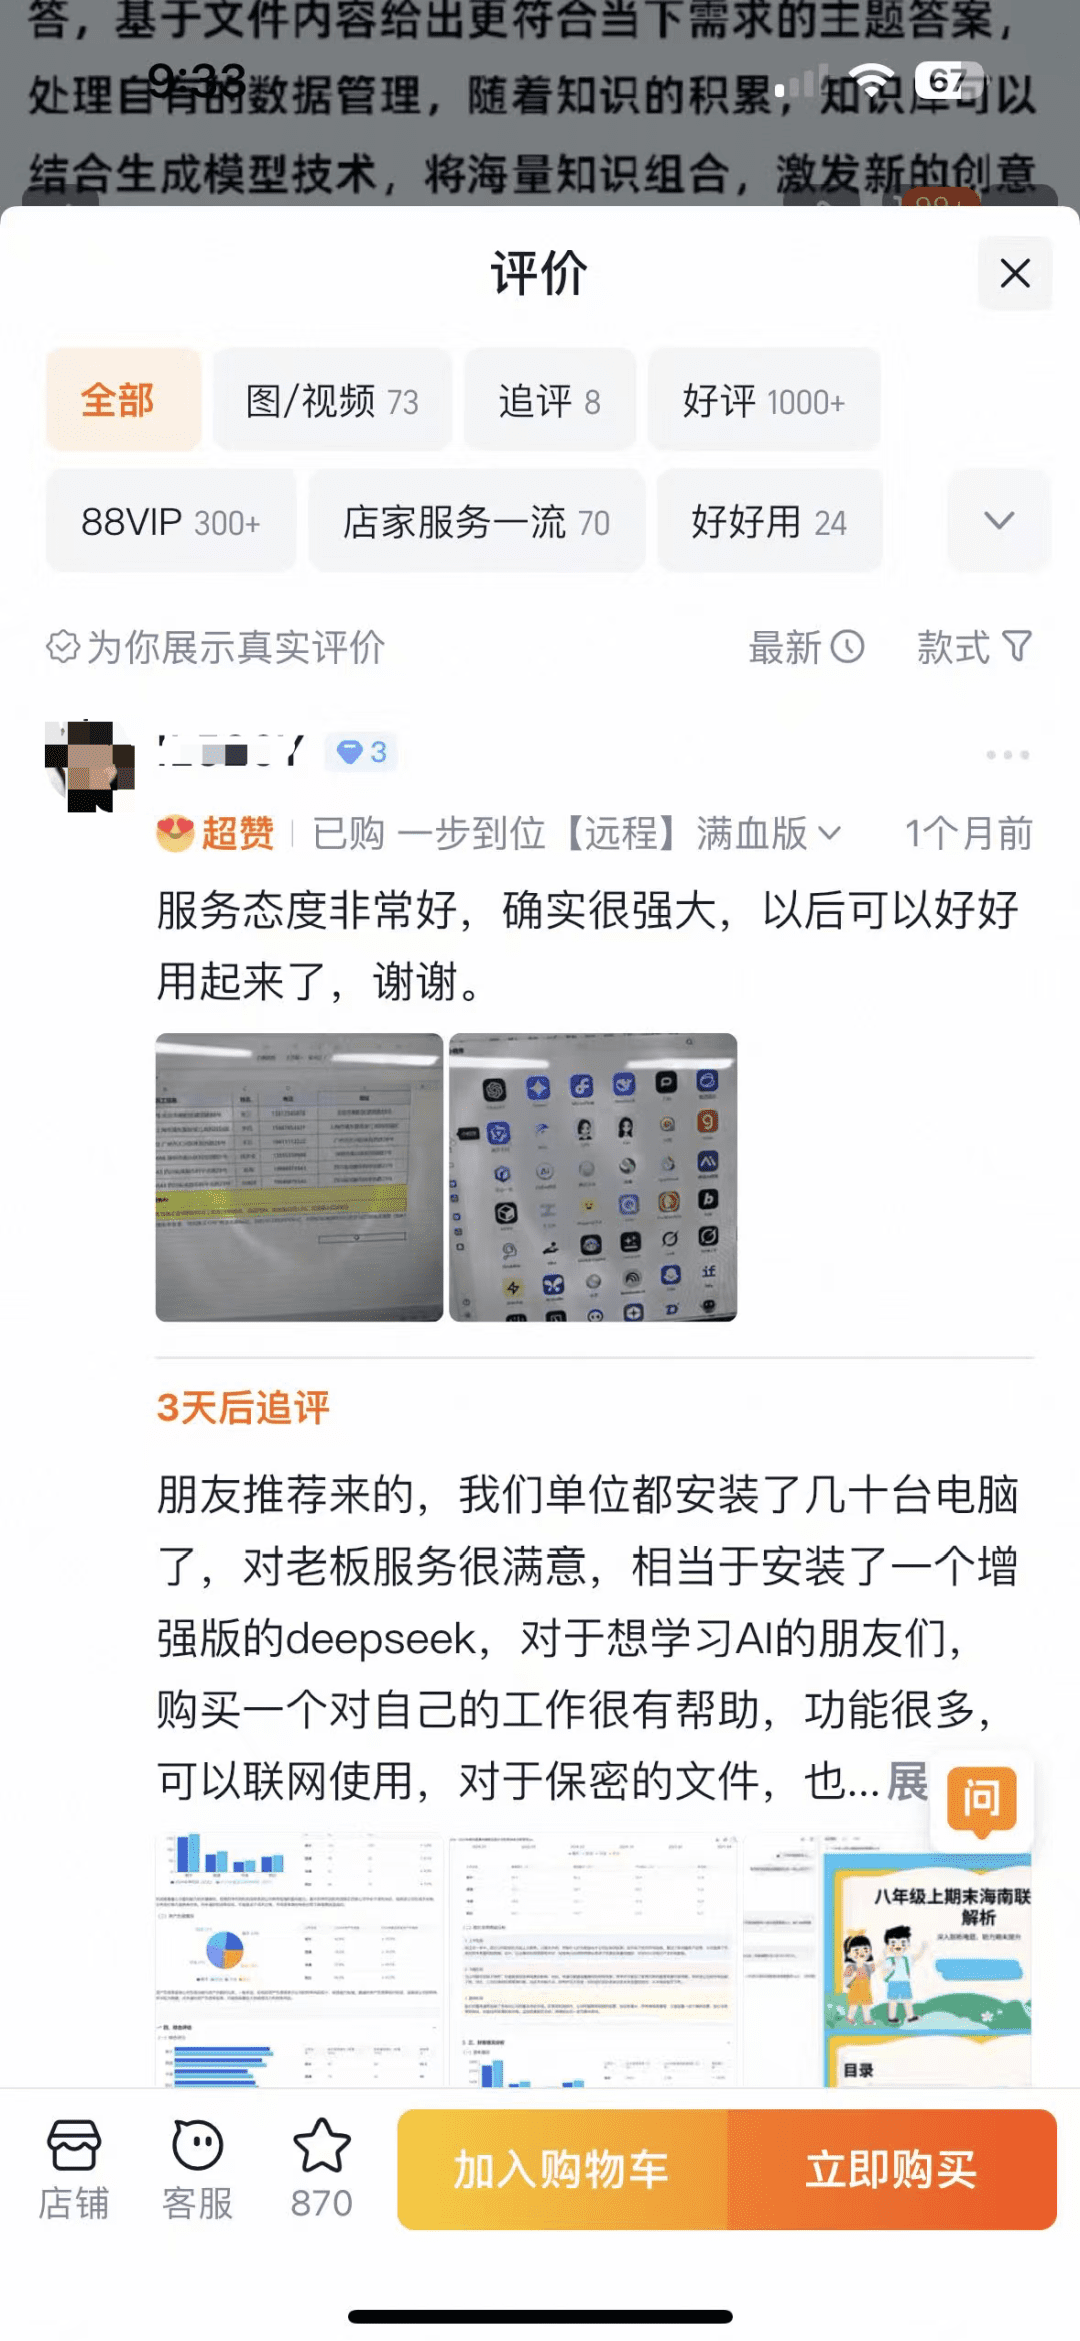
Task: Tap 加入购物车 add to cart
Action: (x=562, y=2169)
